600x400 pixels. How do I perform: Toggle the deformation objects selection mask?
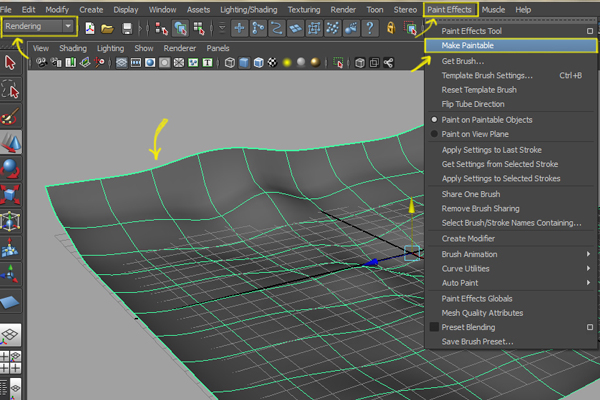coord(314,28)
